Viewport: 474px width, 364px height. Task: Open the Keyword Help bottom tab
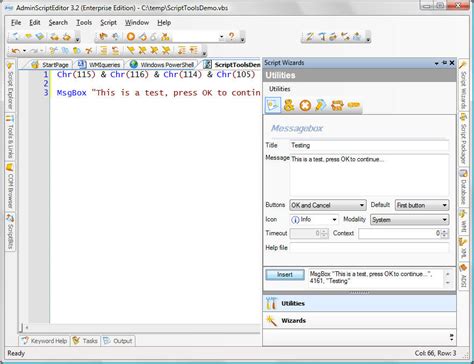[x=44, y=341]
